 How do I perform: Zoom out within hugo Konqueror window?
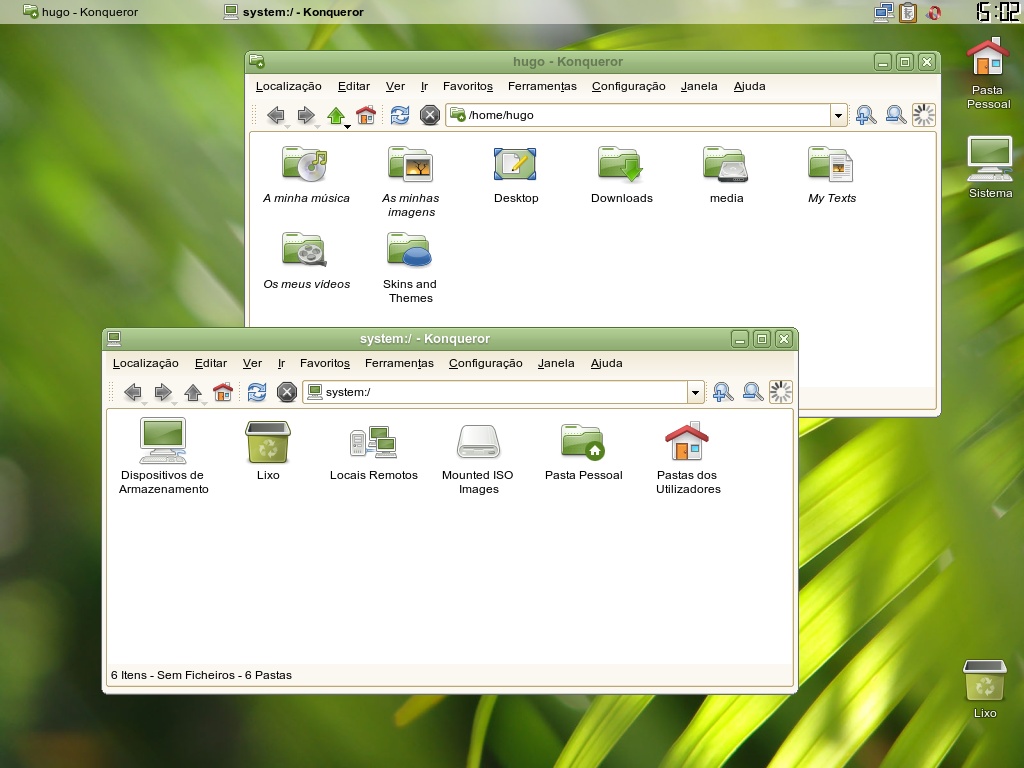click(x=895, y=116)
